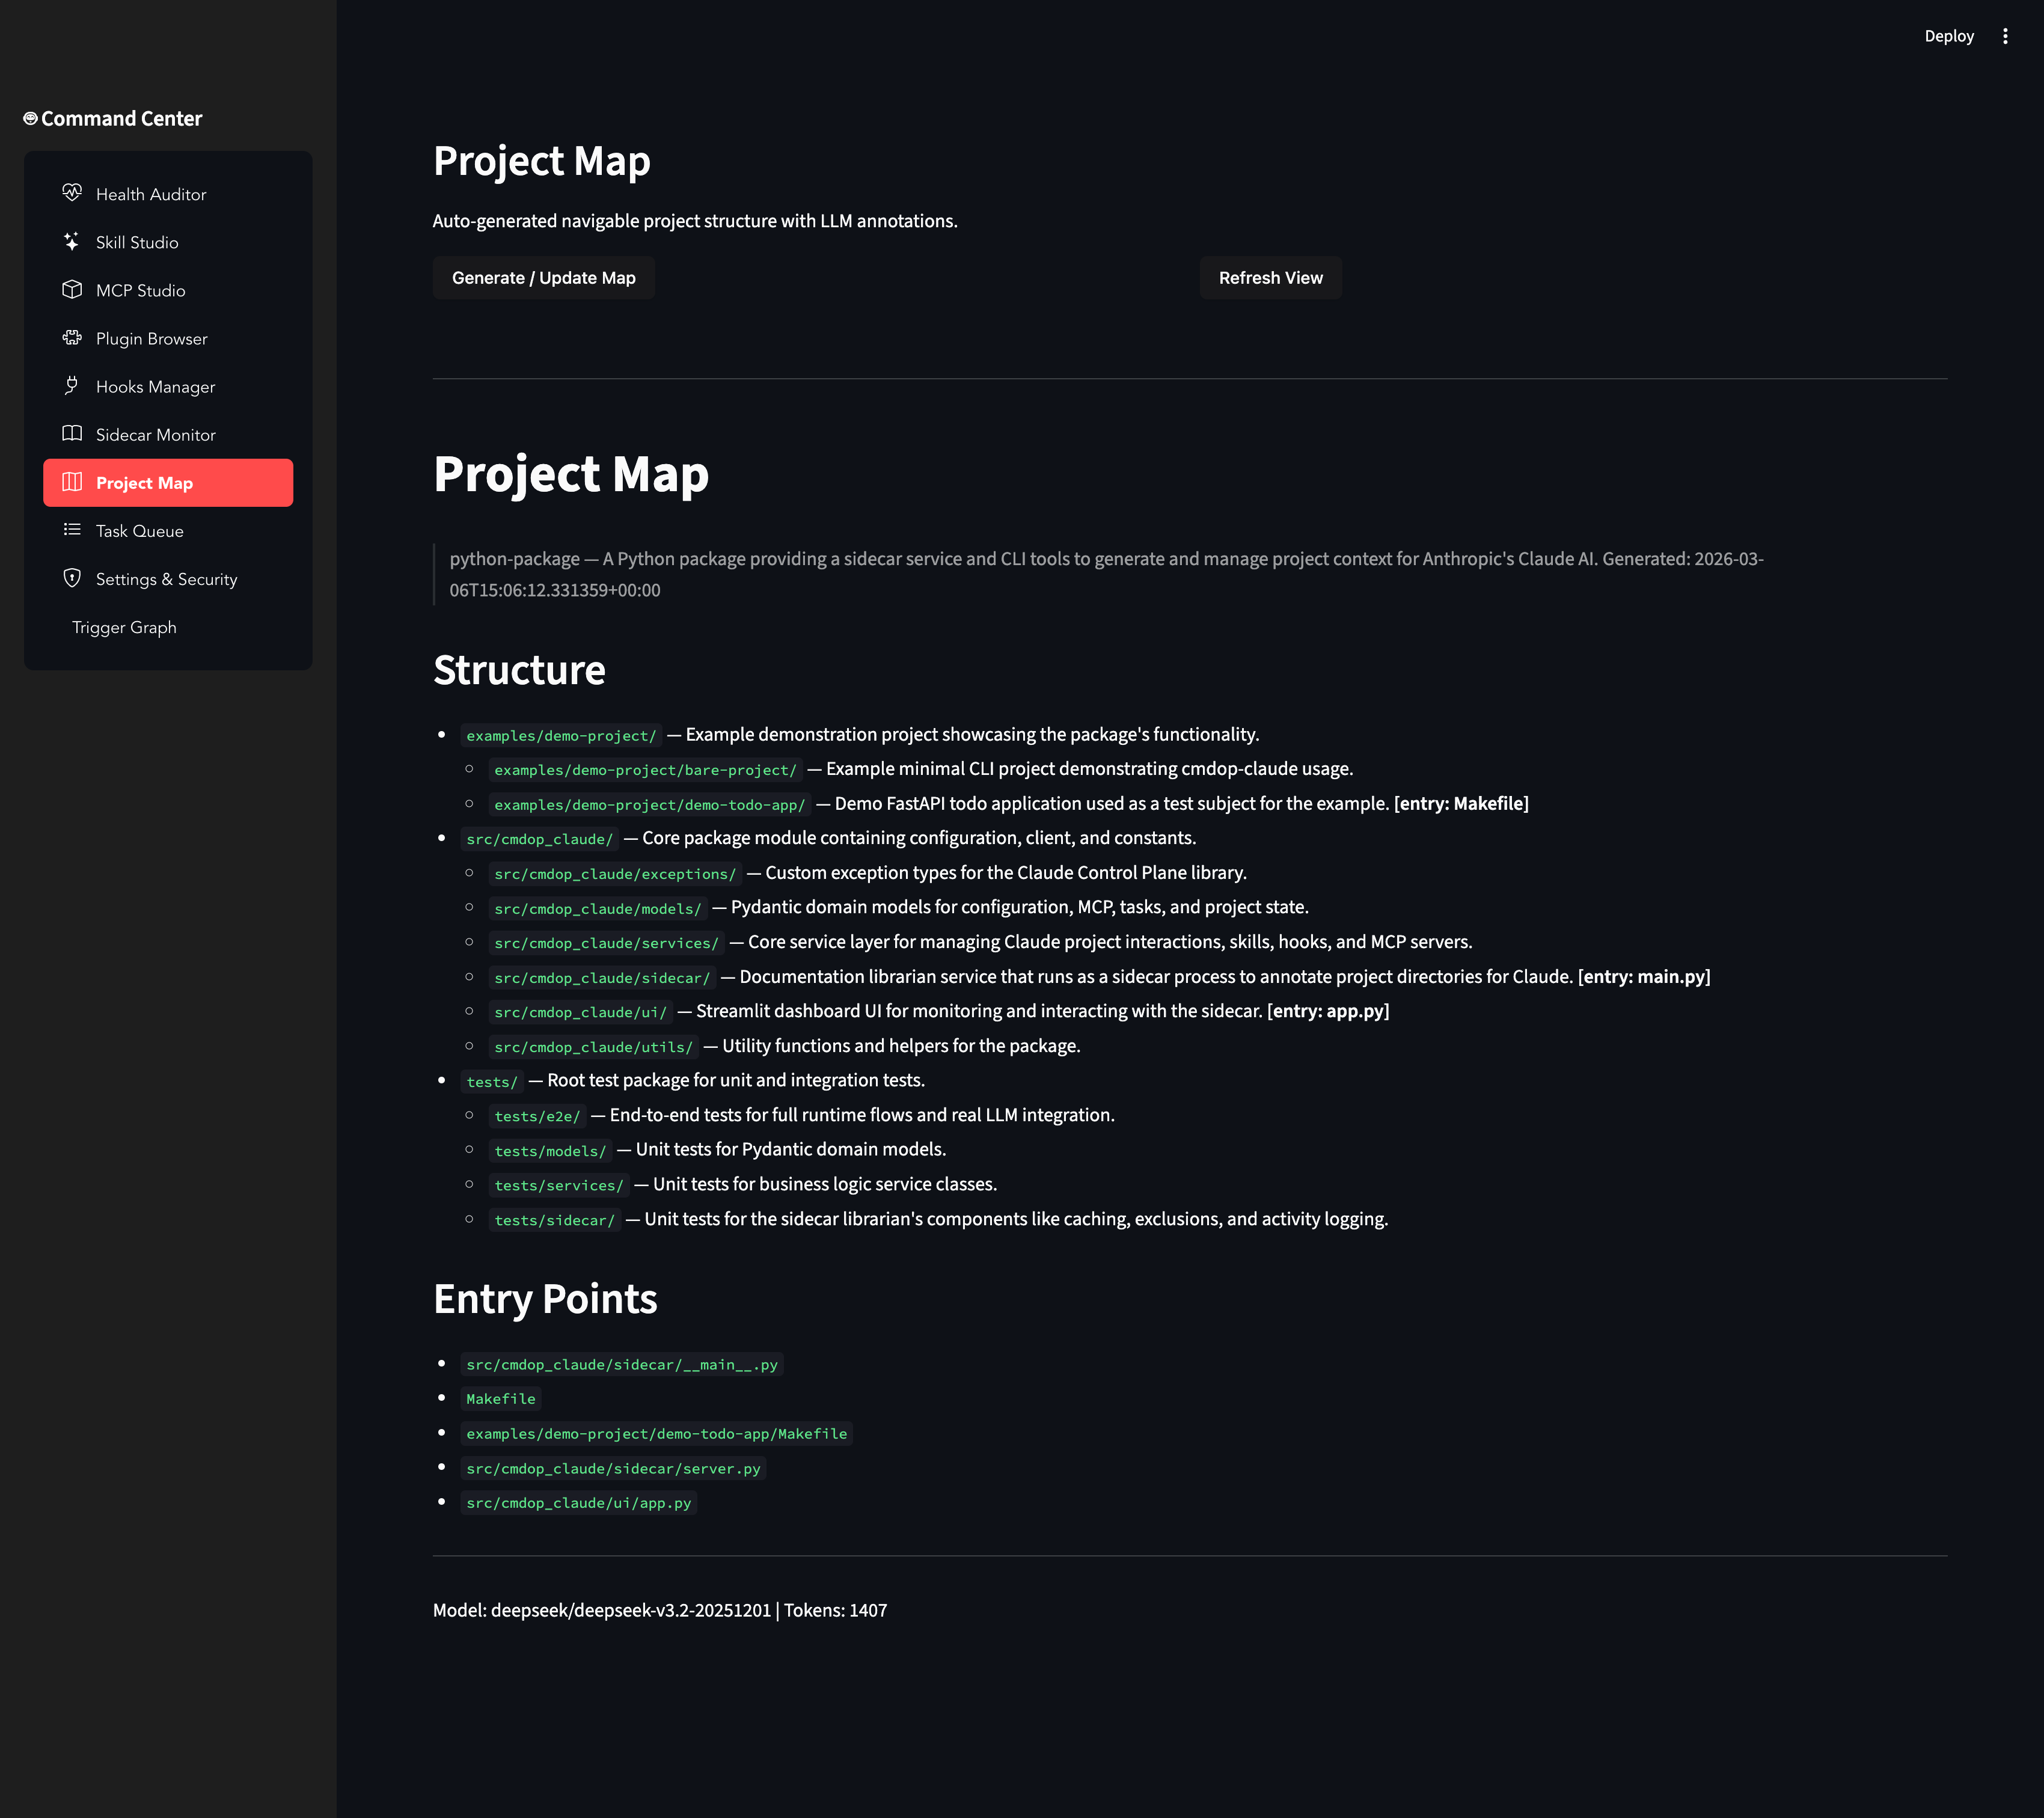
Task: Click the Task Queue list icon
Action: (x=72, y=530)
